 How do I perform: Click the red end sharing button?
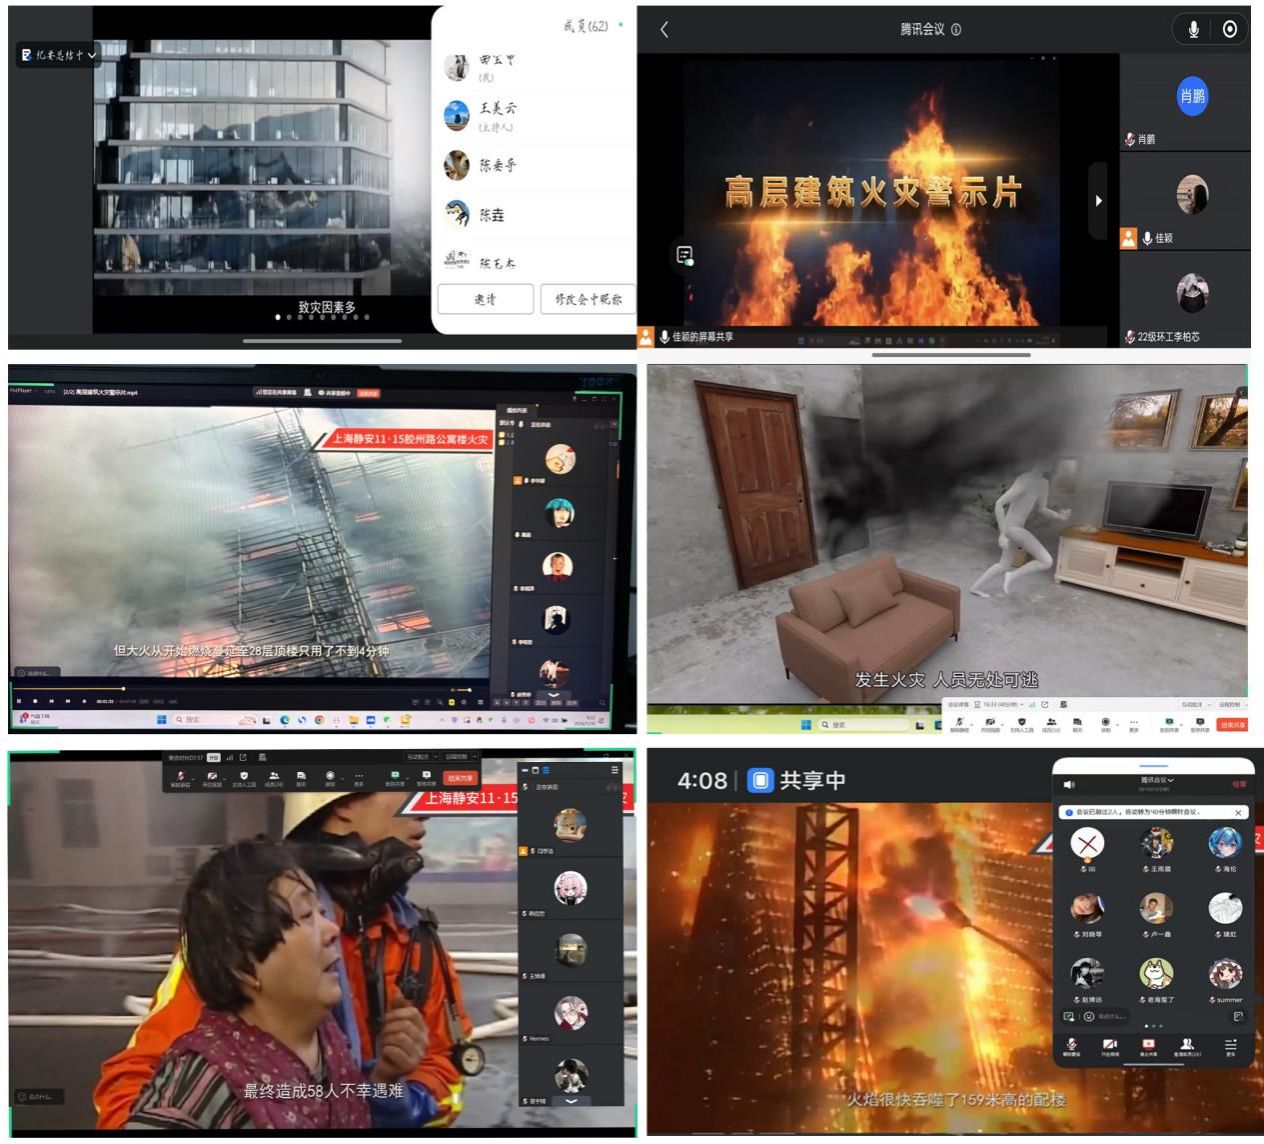(460, 778)
